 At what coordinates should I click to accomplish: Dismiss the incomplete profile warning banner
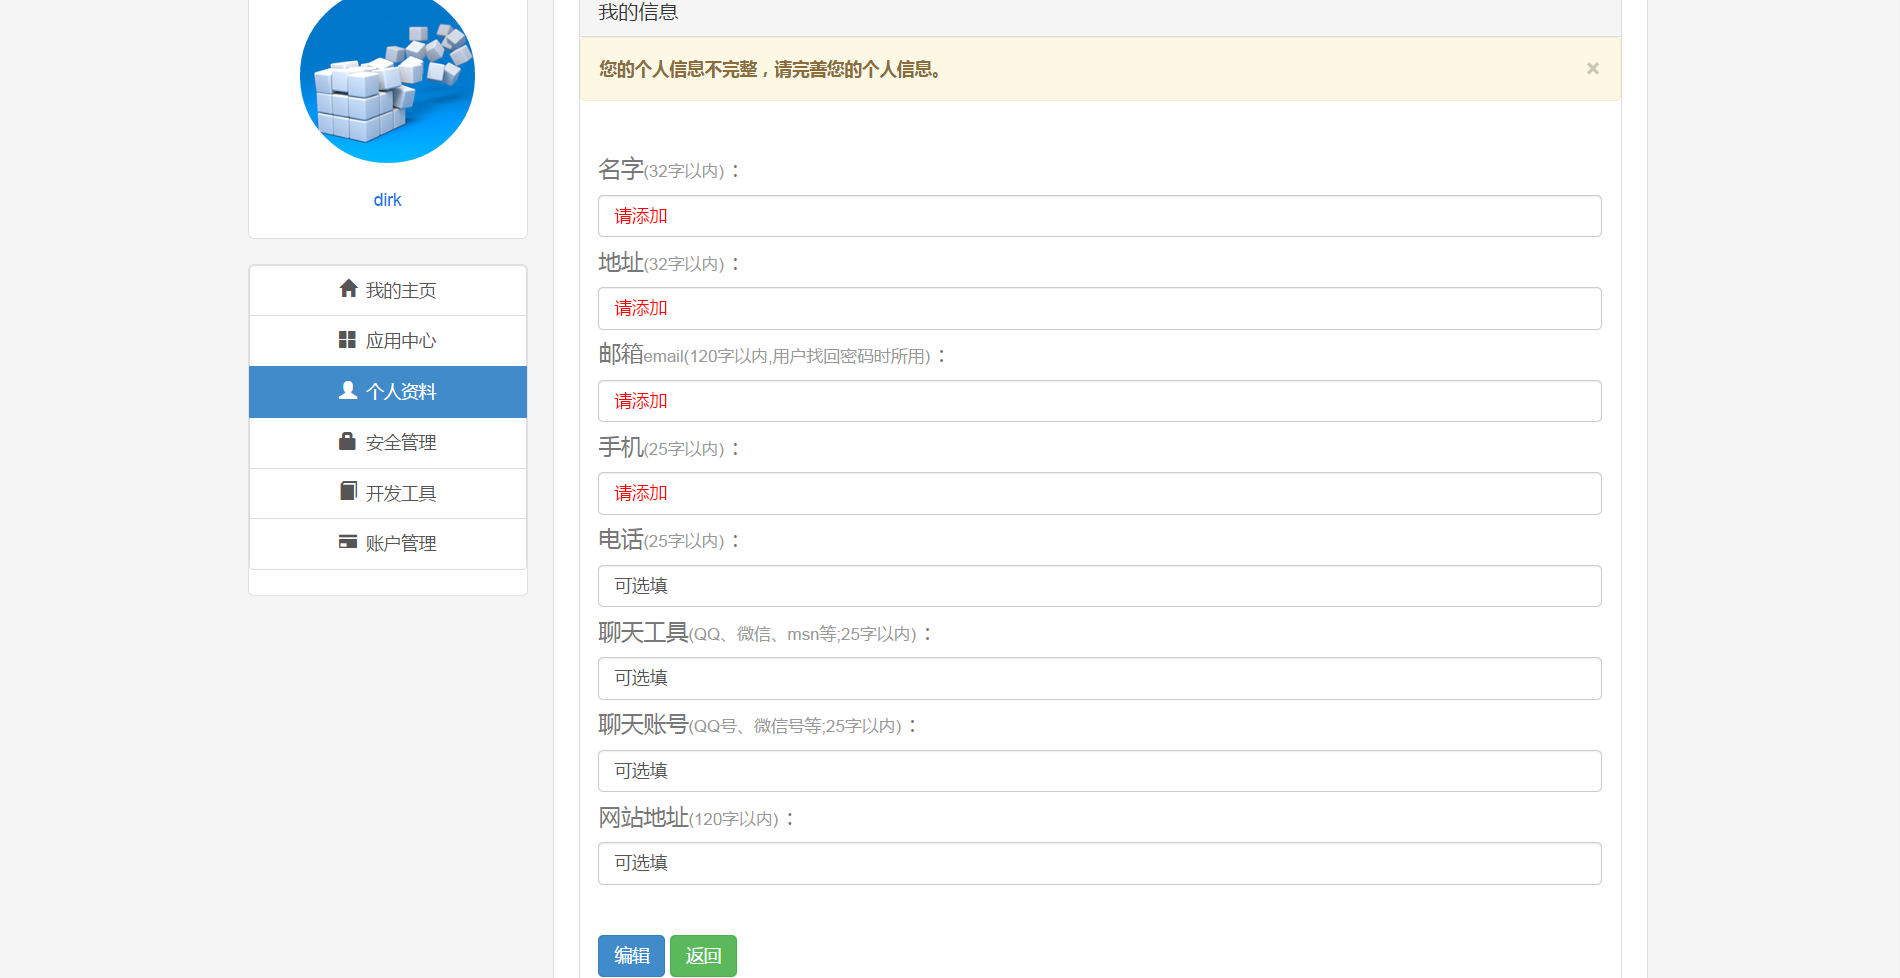[x=1592, y=68]
